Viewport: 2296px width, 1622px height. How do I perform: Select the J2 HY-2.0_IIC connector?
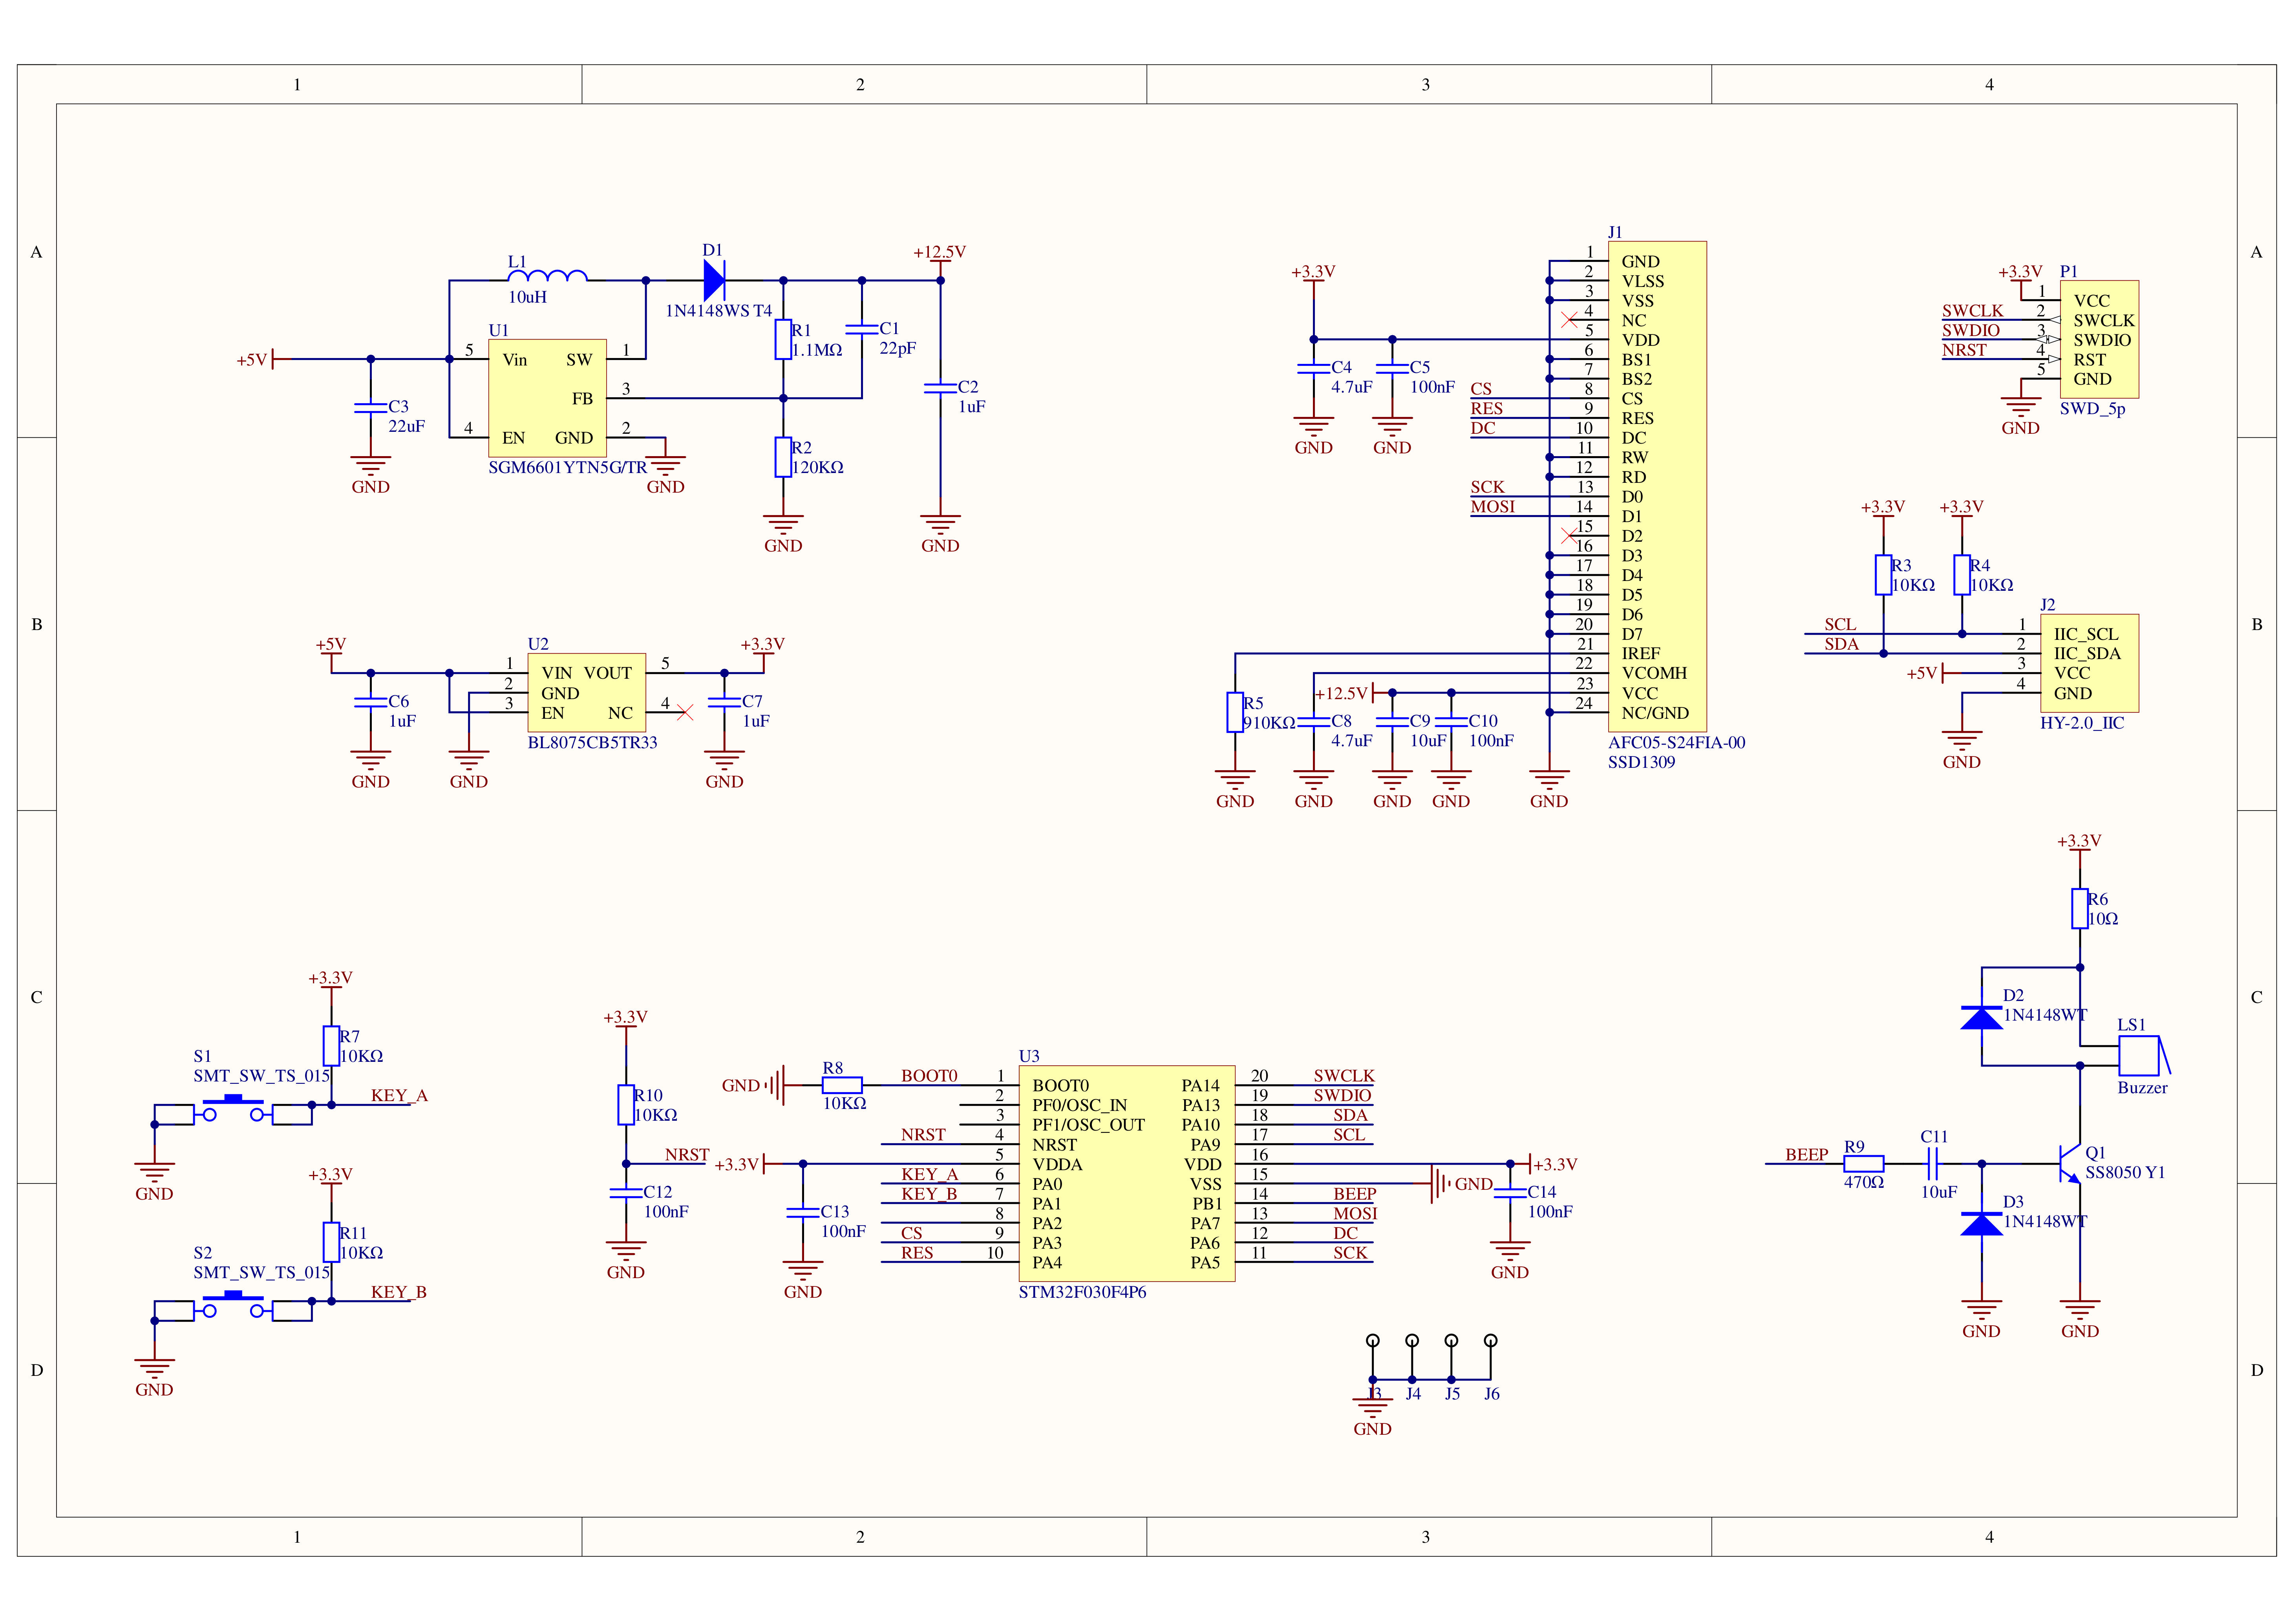pyautogui.click(x=2089, y=663)
